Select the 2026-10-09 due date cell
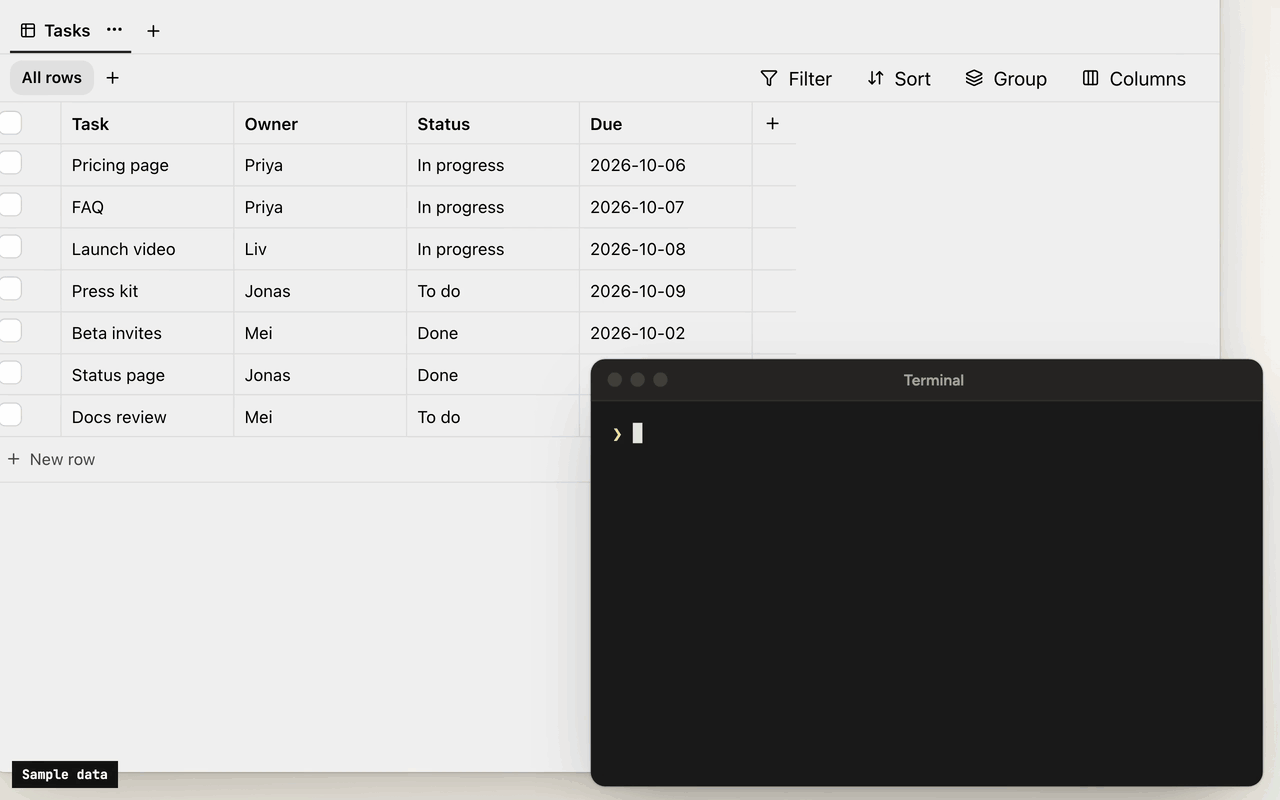1280x800 pixels. point(666,291)
